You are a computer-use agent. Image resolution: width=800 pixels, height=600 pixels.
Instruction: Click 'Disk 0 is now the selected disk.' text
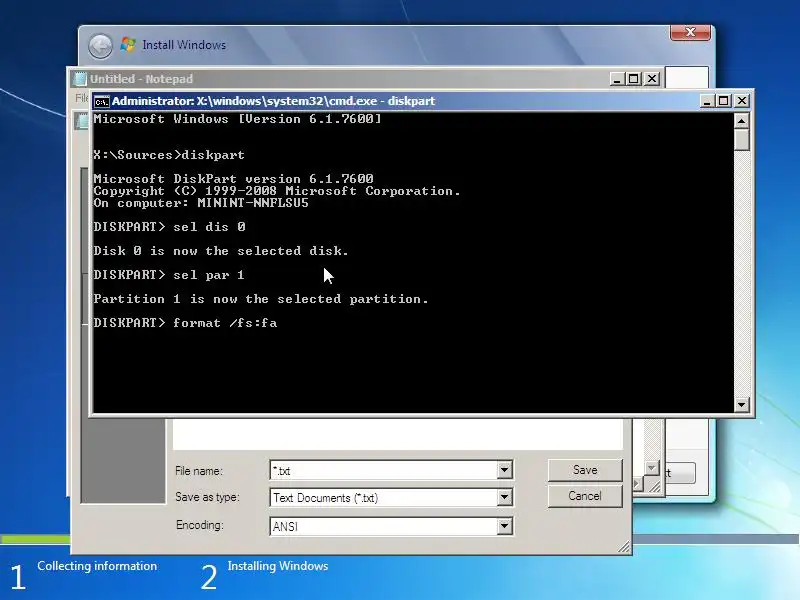pyautogui.click(x=220, y=251)
